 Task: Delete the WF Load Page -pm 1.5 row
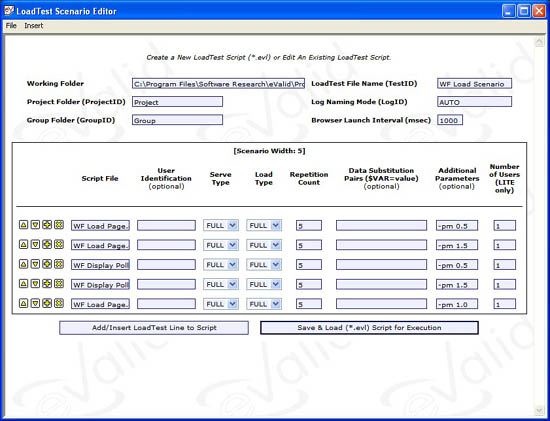(59, 245)
